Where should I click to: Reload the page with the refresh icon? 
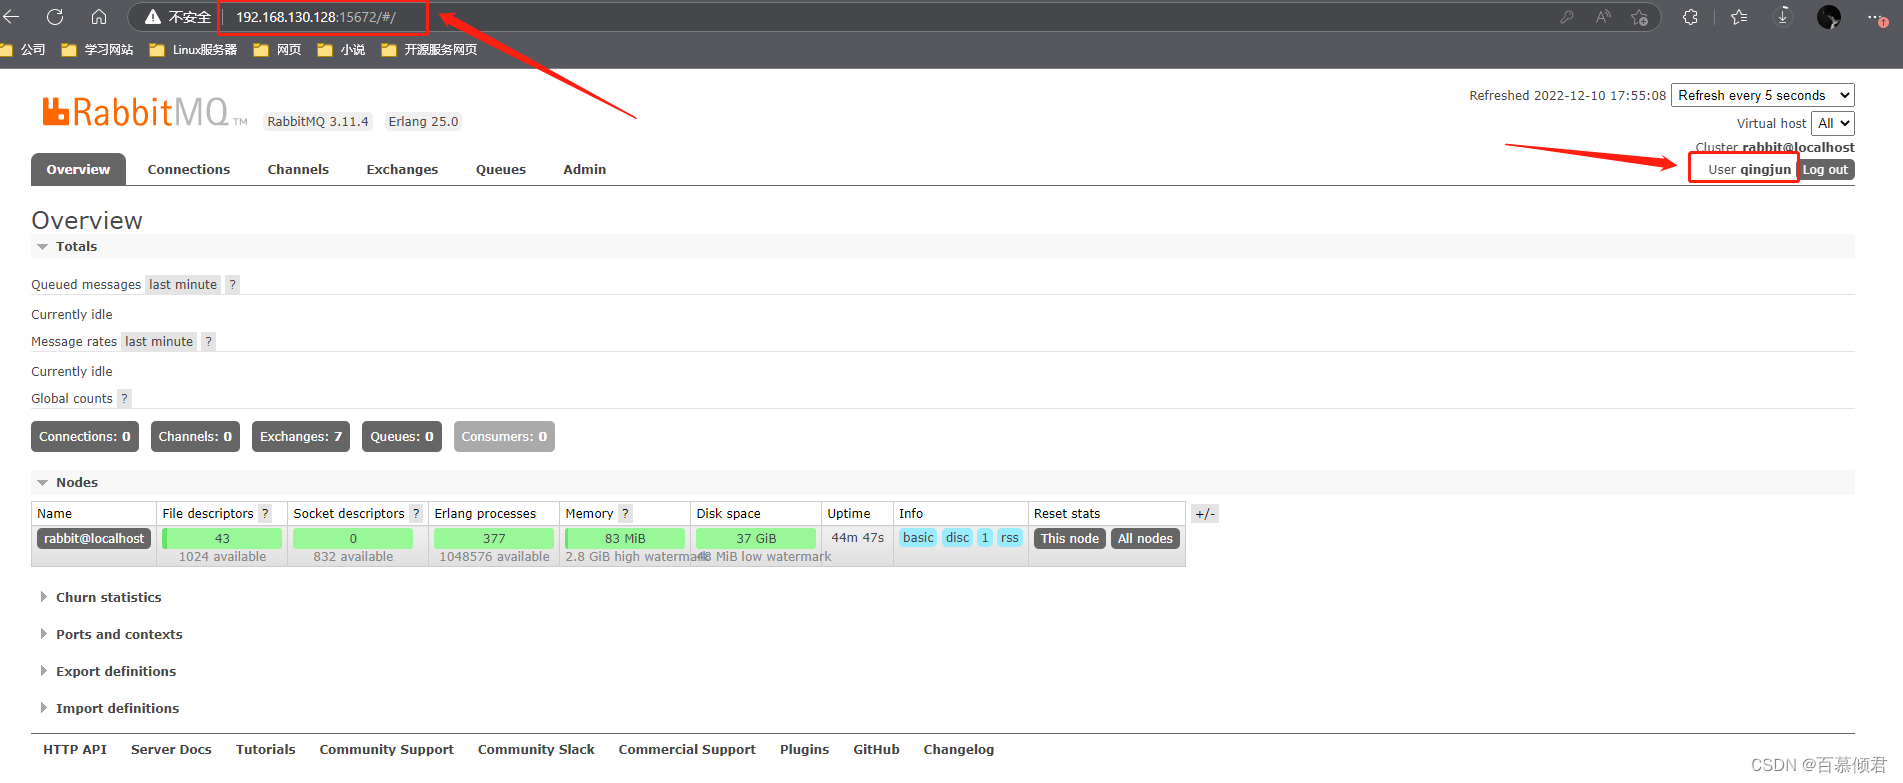coord(55,17)
